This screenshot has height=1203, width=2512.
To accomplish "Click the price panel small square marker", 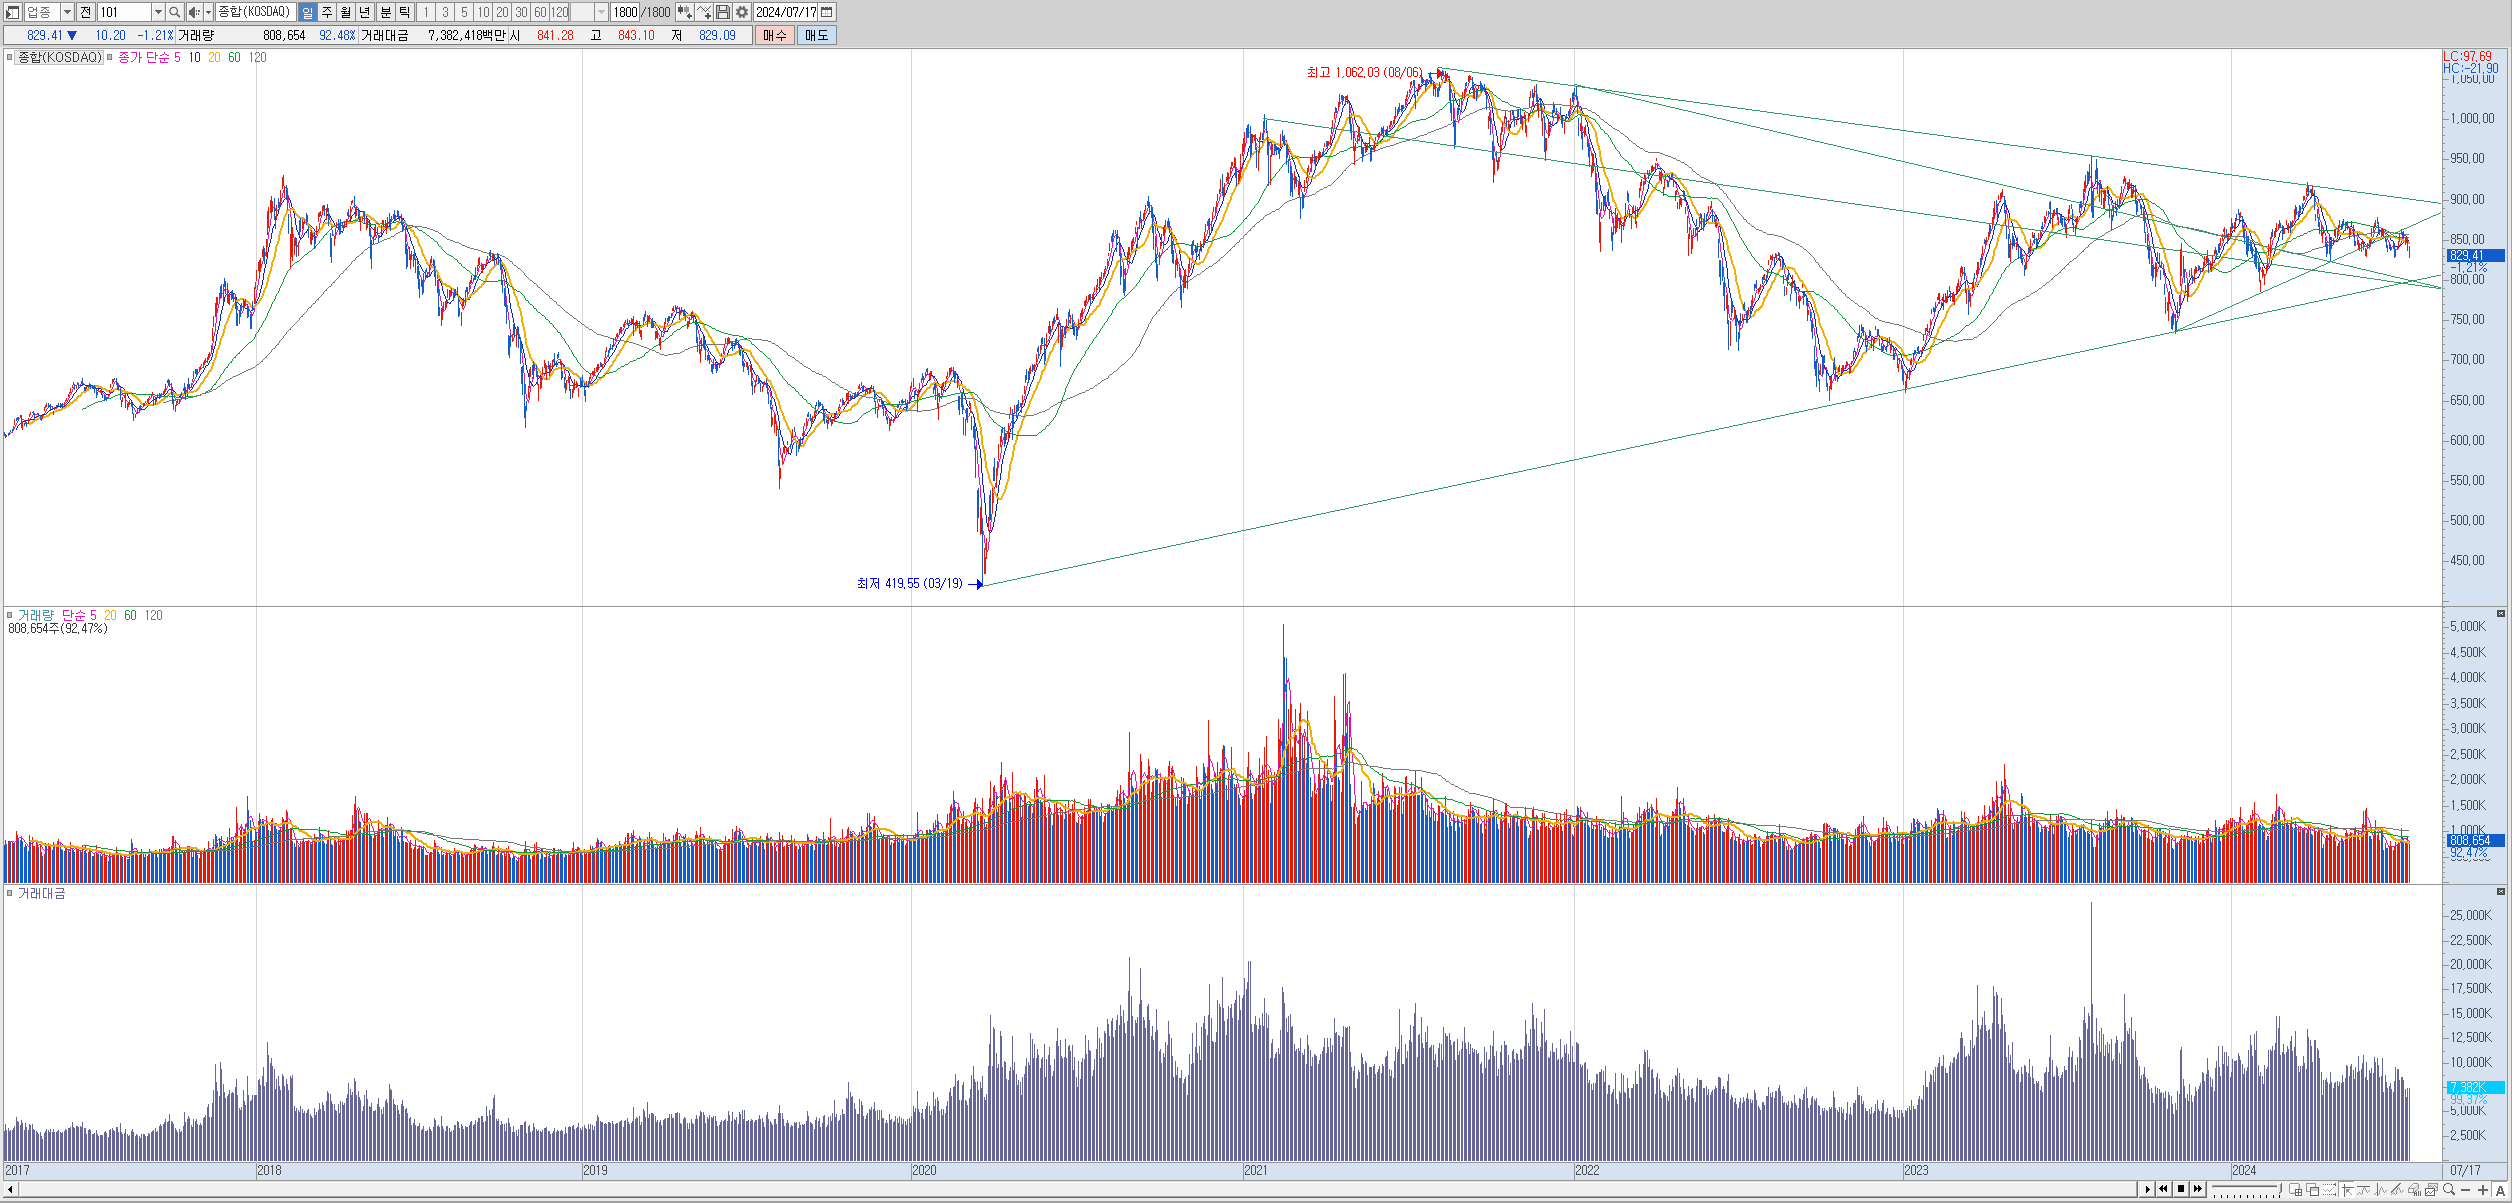I will (9, 57).
